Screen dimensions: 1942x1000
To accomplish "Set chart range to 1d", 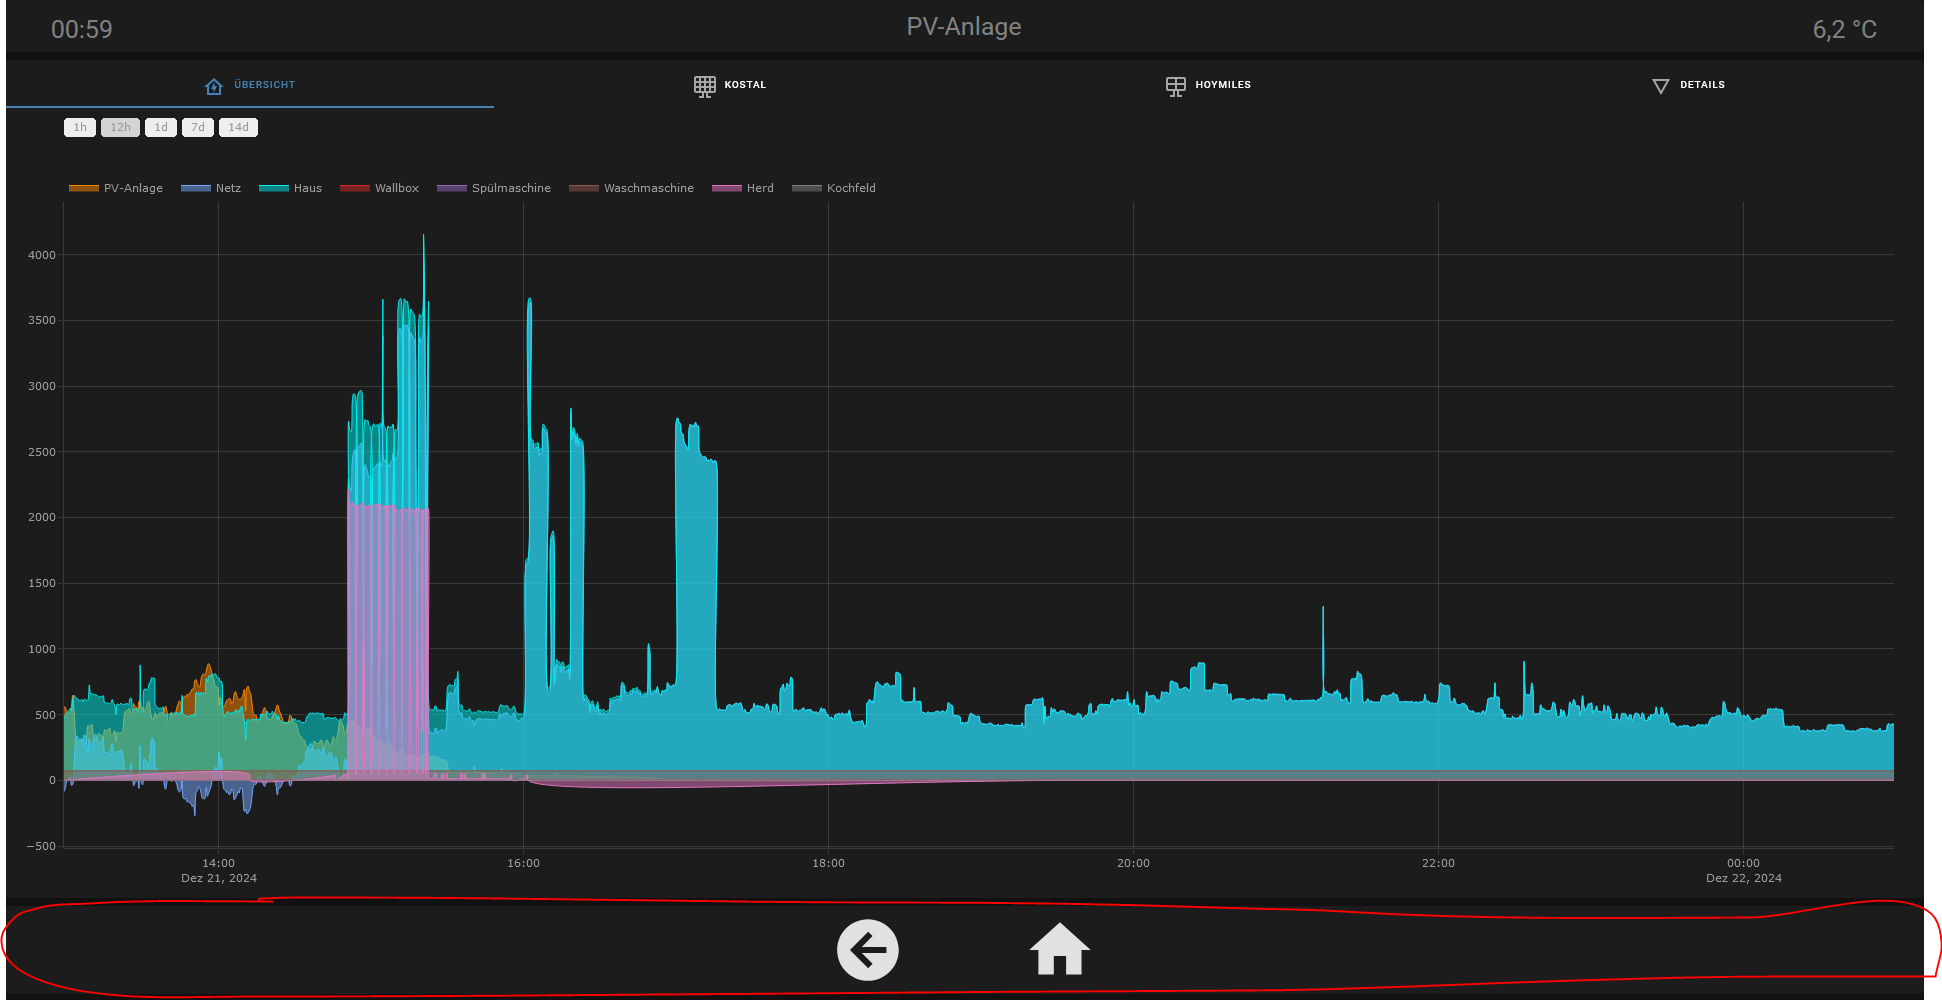I will (x=161, y=127).
